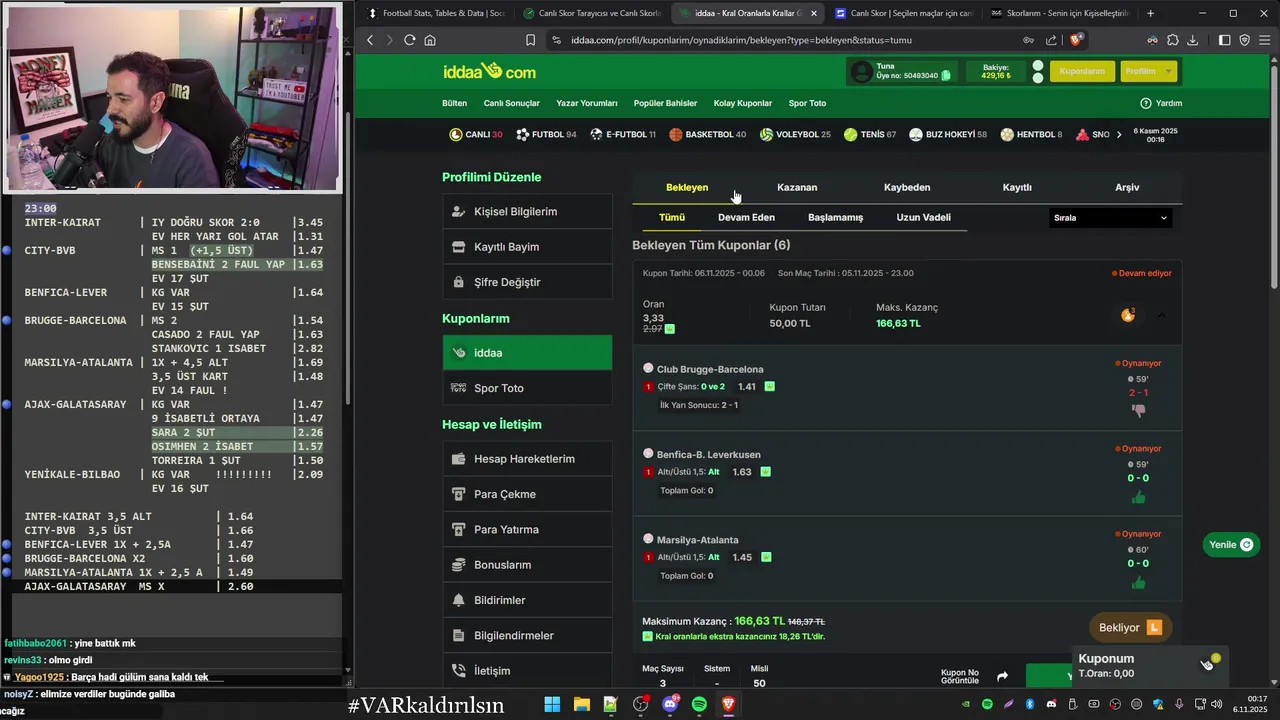Open the Sırala sort dropdown
The height and width of the screenshot is (720, 1280).
1110,218
